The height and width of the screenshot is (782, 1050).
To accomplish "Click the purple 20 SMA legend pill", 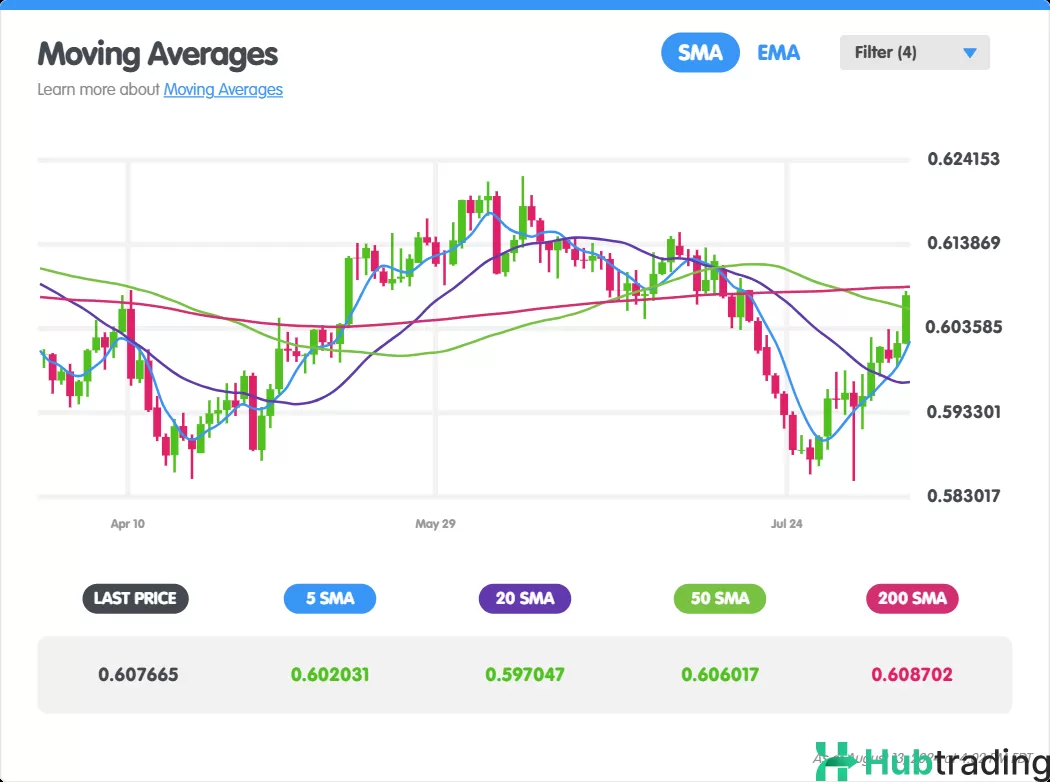I will pyautogui.click(x=524, y=599).
